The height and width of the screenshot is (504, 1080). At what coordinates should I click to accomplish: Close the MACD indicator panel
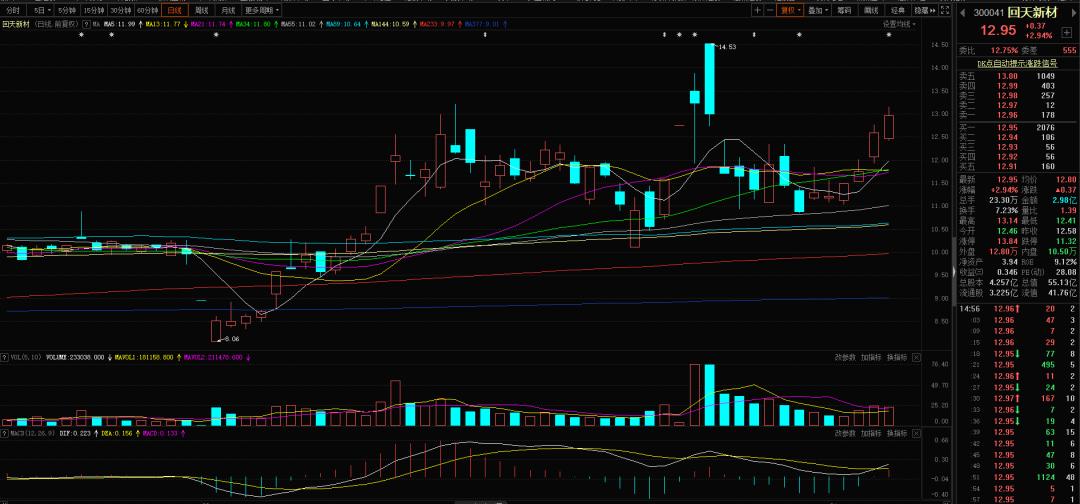[x=915, y=433]
